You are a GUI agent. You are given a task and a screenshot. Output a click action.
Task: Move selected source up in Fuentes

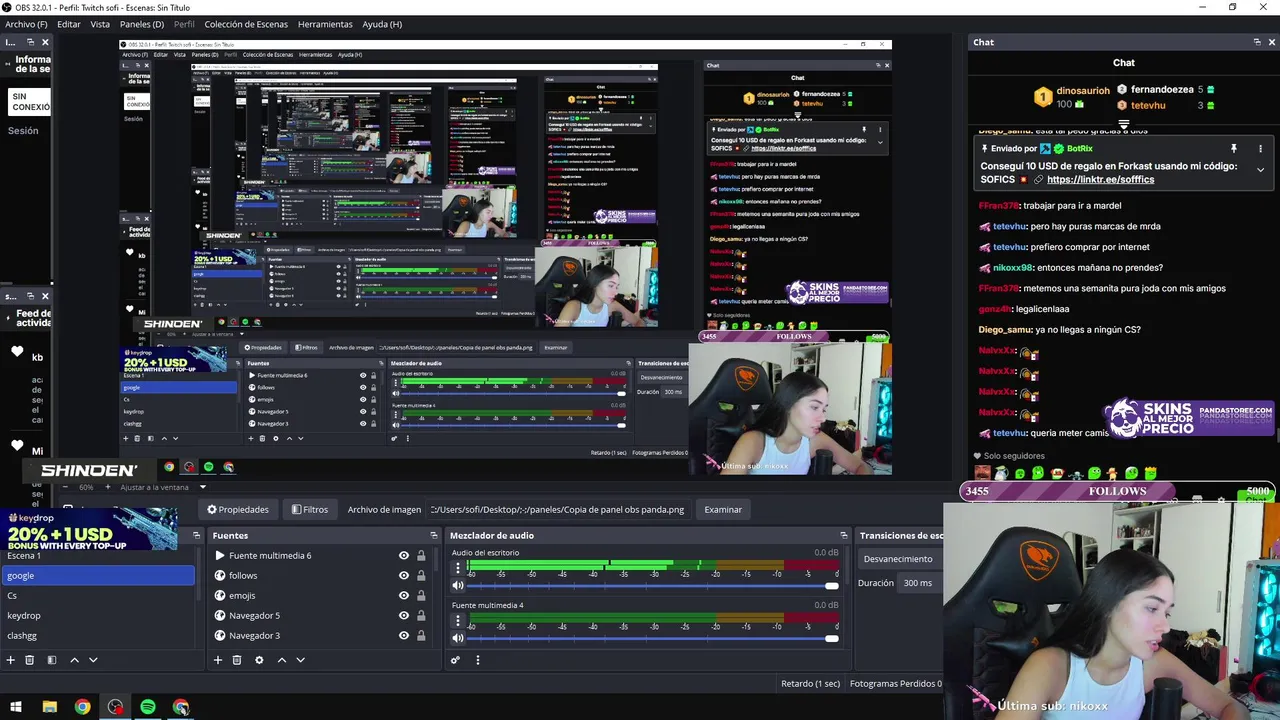click(281, 660)
